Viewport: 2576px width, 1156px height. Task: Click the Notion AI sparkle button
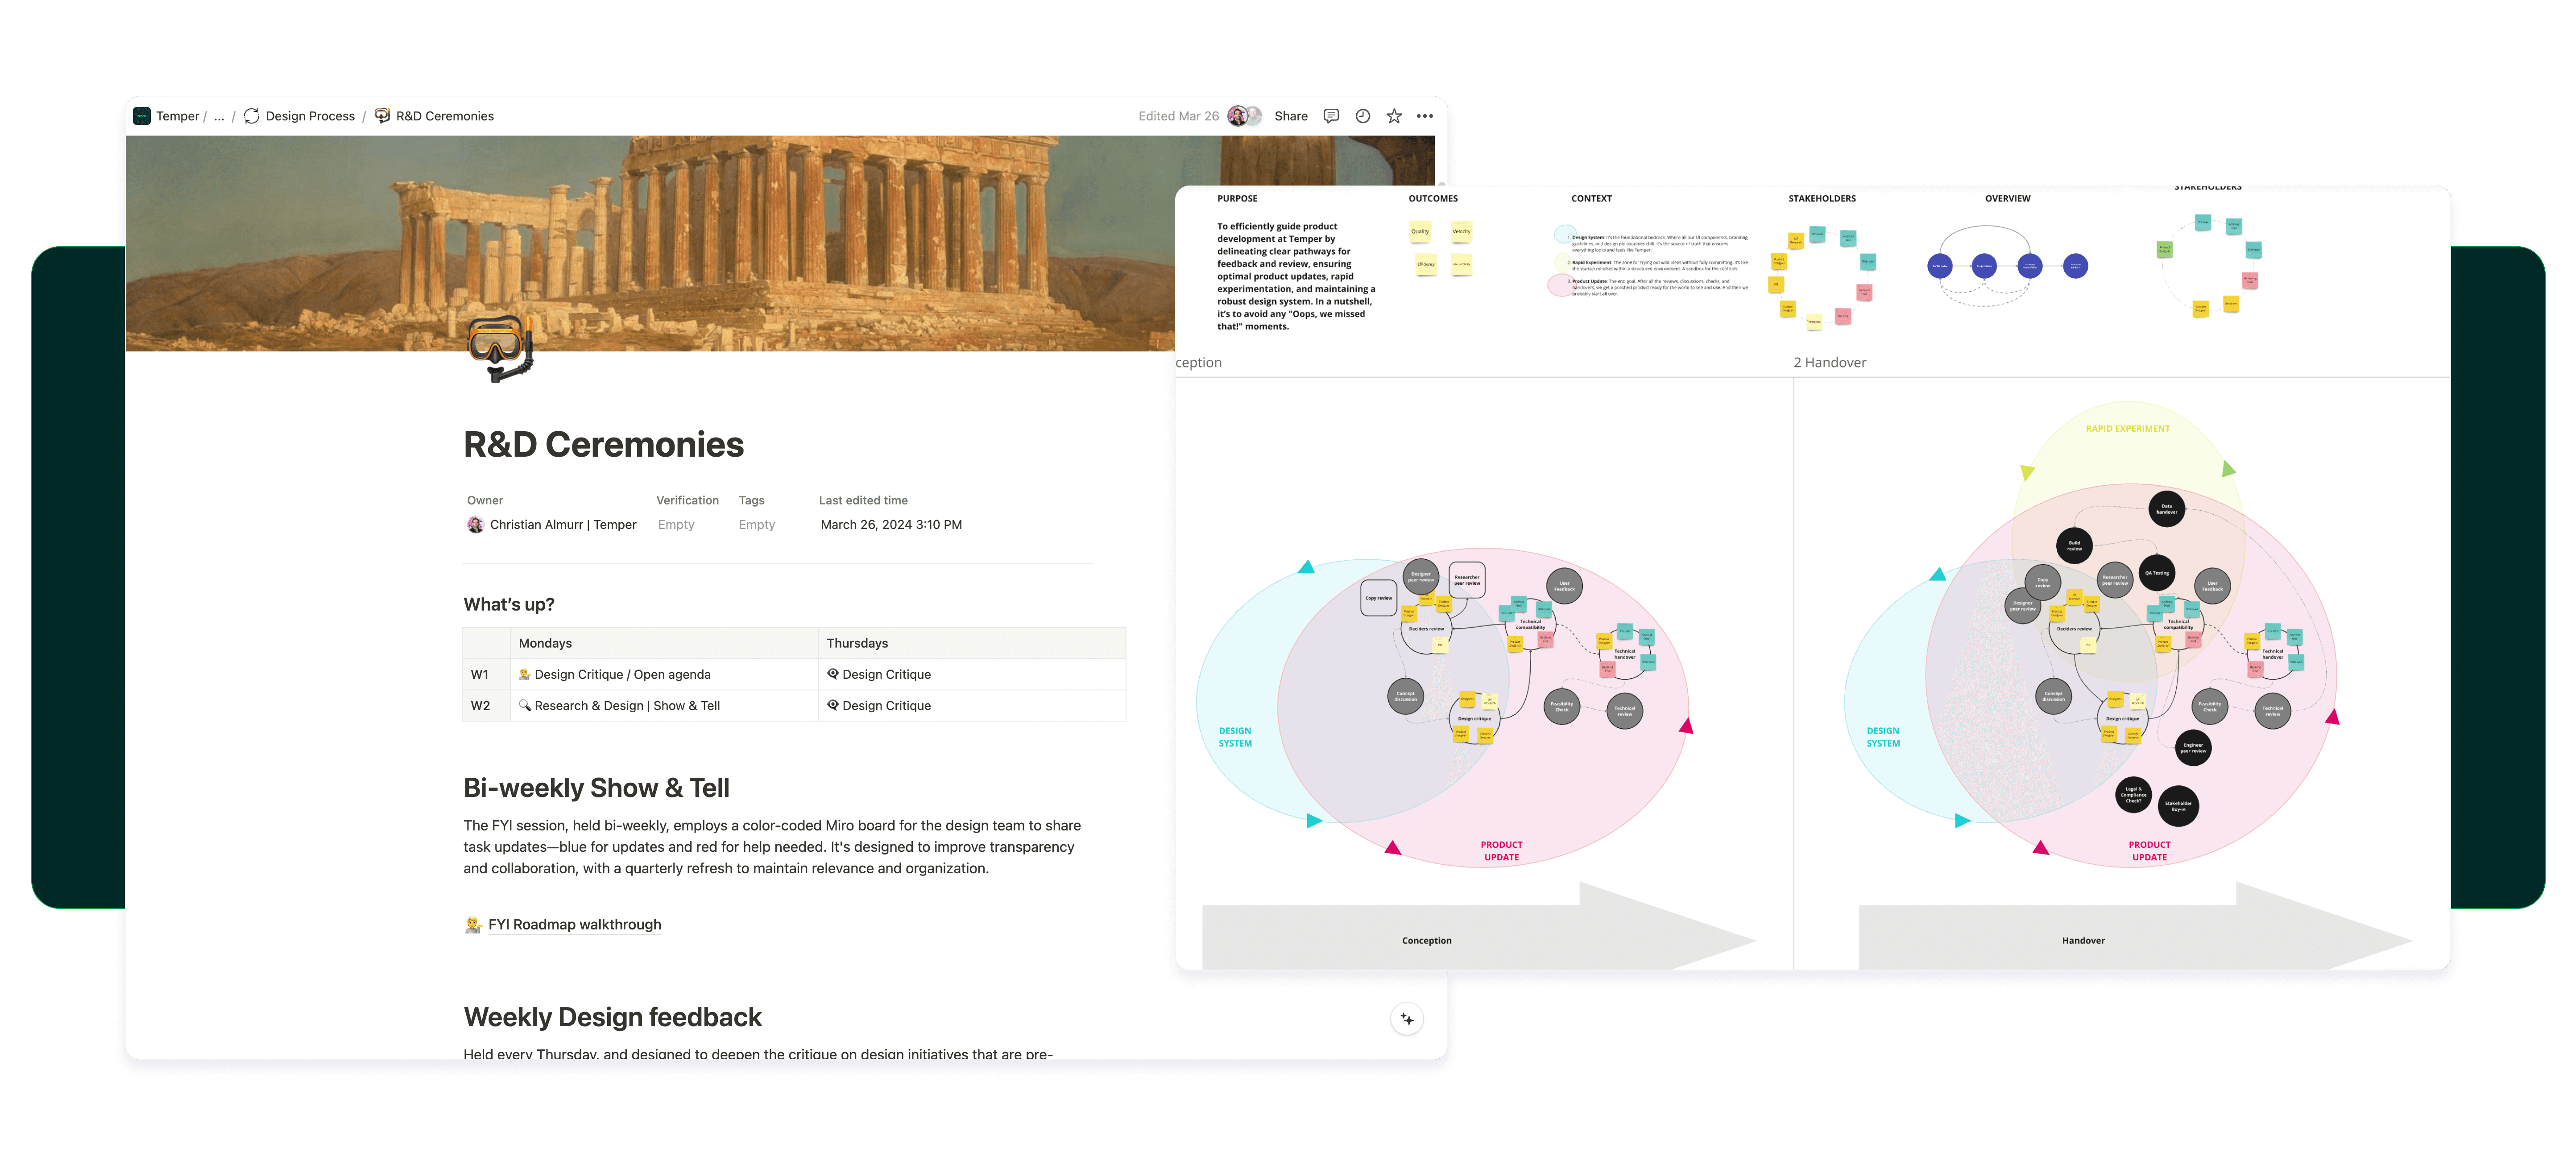pyautogui.click(x=1407, y=1019)
